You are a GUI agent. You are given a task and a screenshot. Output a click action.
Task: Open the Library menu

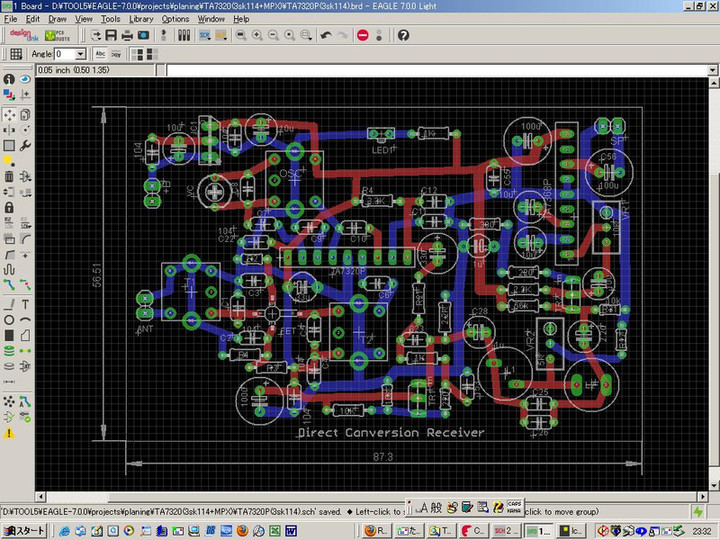[x=141, y=19]
